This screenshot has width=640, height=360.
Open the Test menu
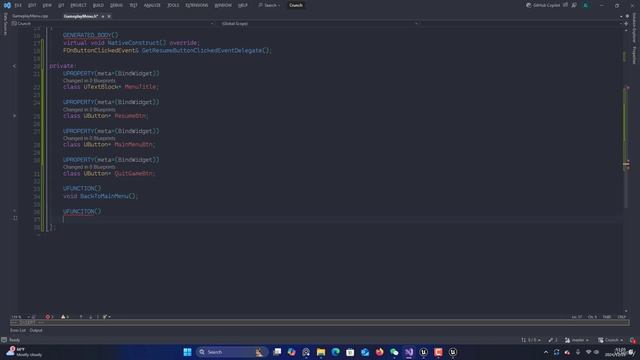(133, 5)
